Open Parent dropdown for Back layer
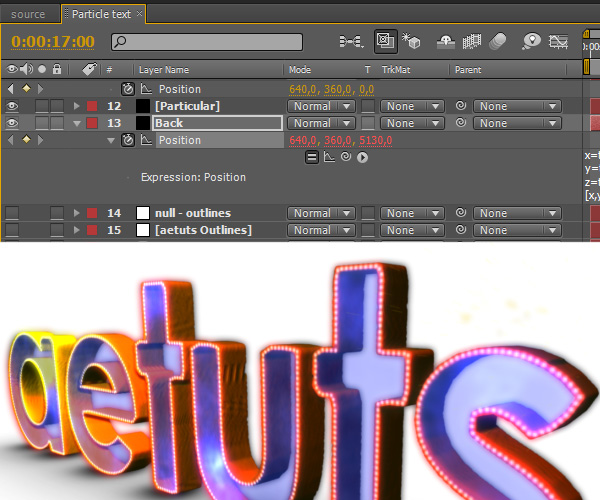 coord(517,123)
